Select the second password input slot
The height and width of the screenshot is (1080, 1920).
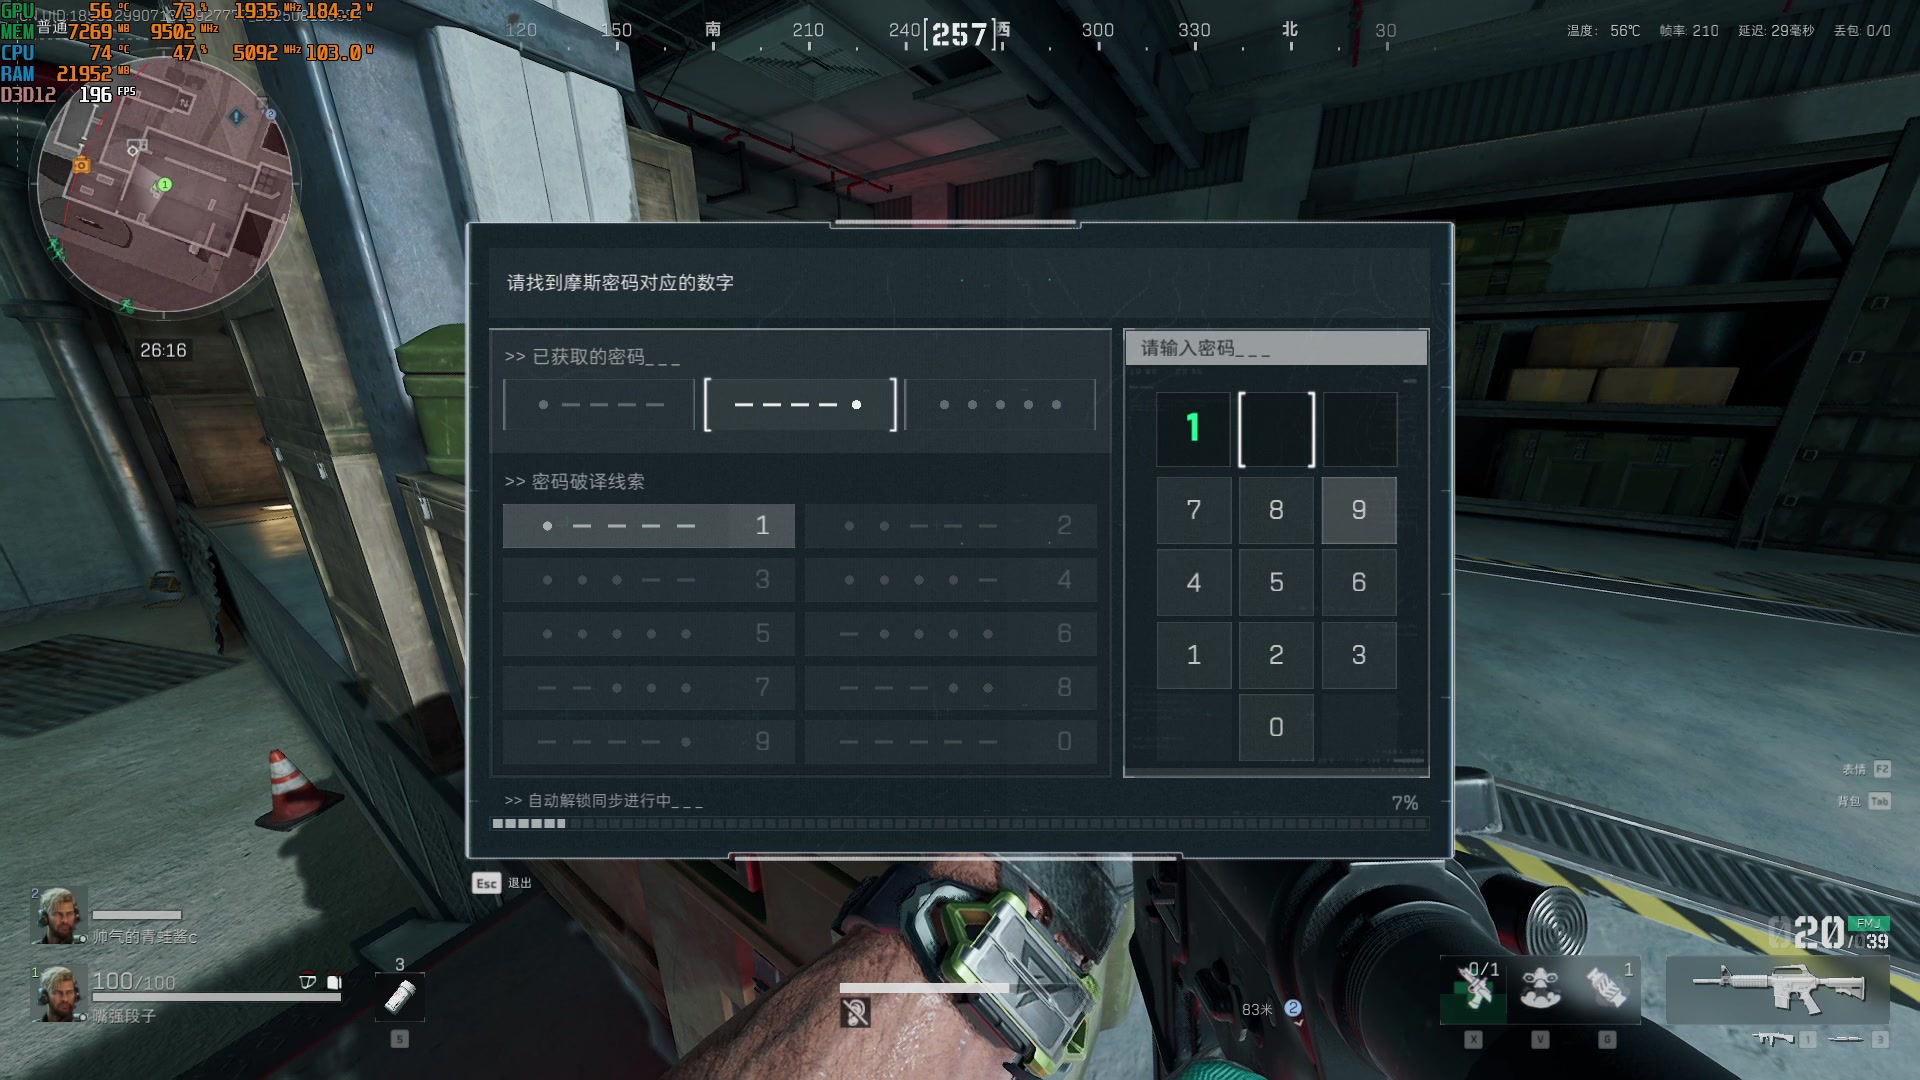click(x=1276, y=429)
